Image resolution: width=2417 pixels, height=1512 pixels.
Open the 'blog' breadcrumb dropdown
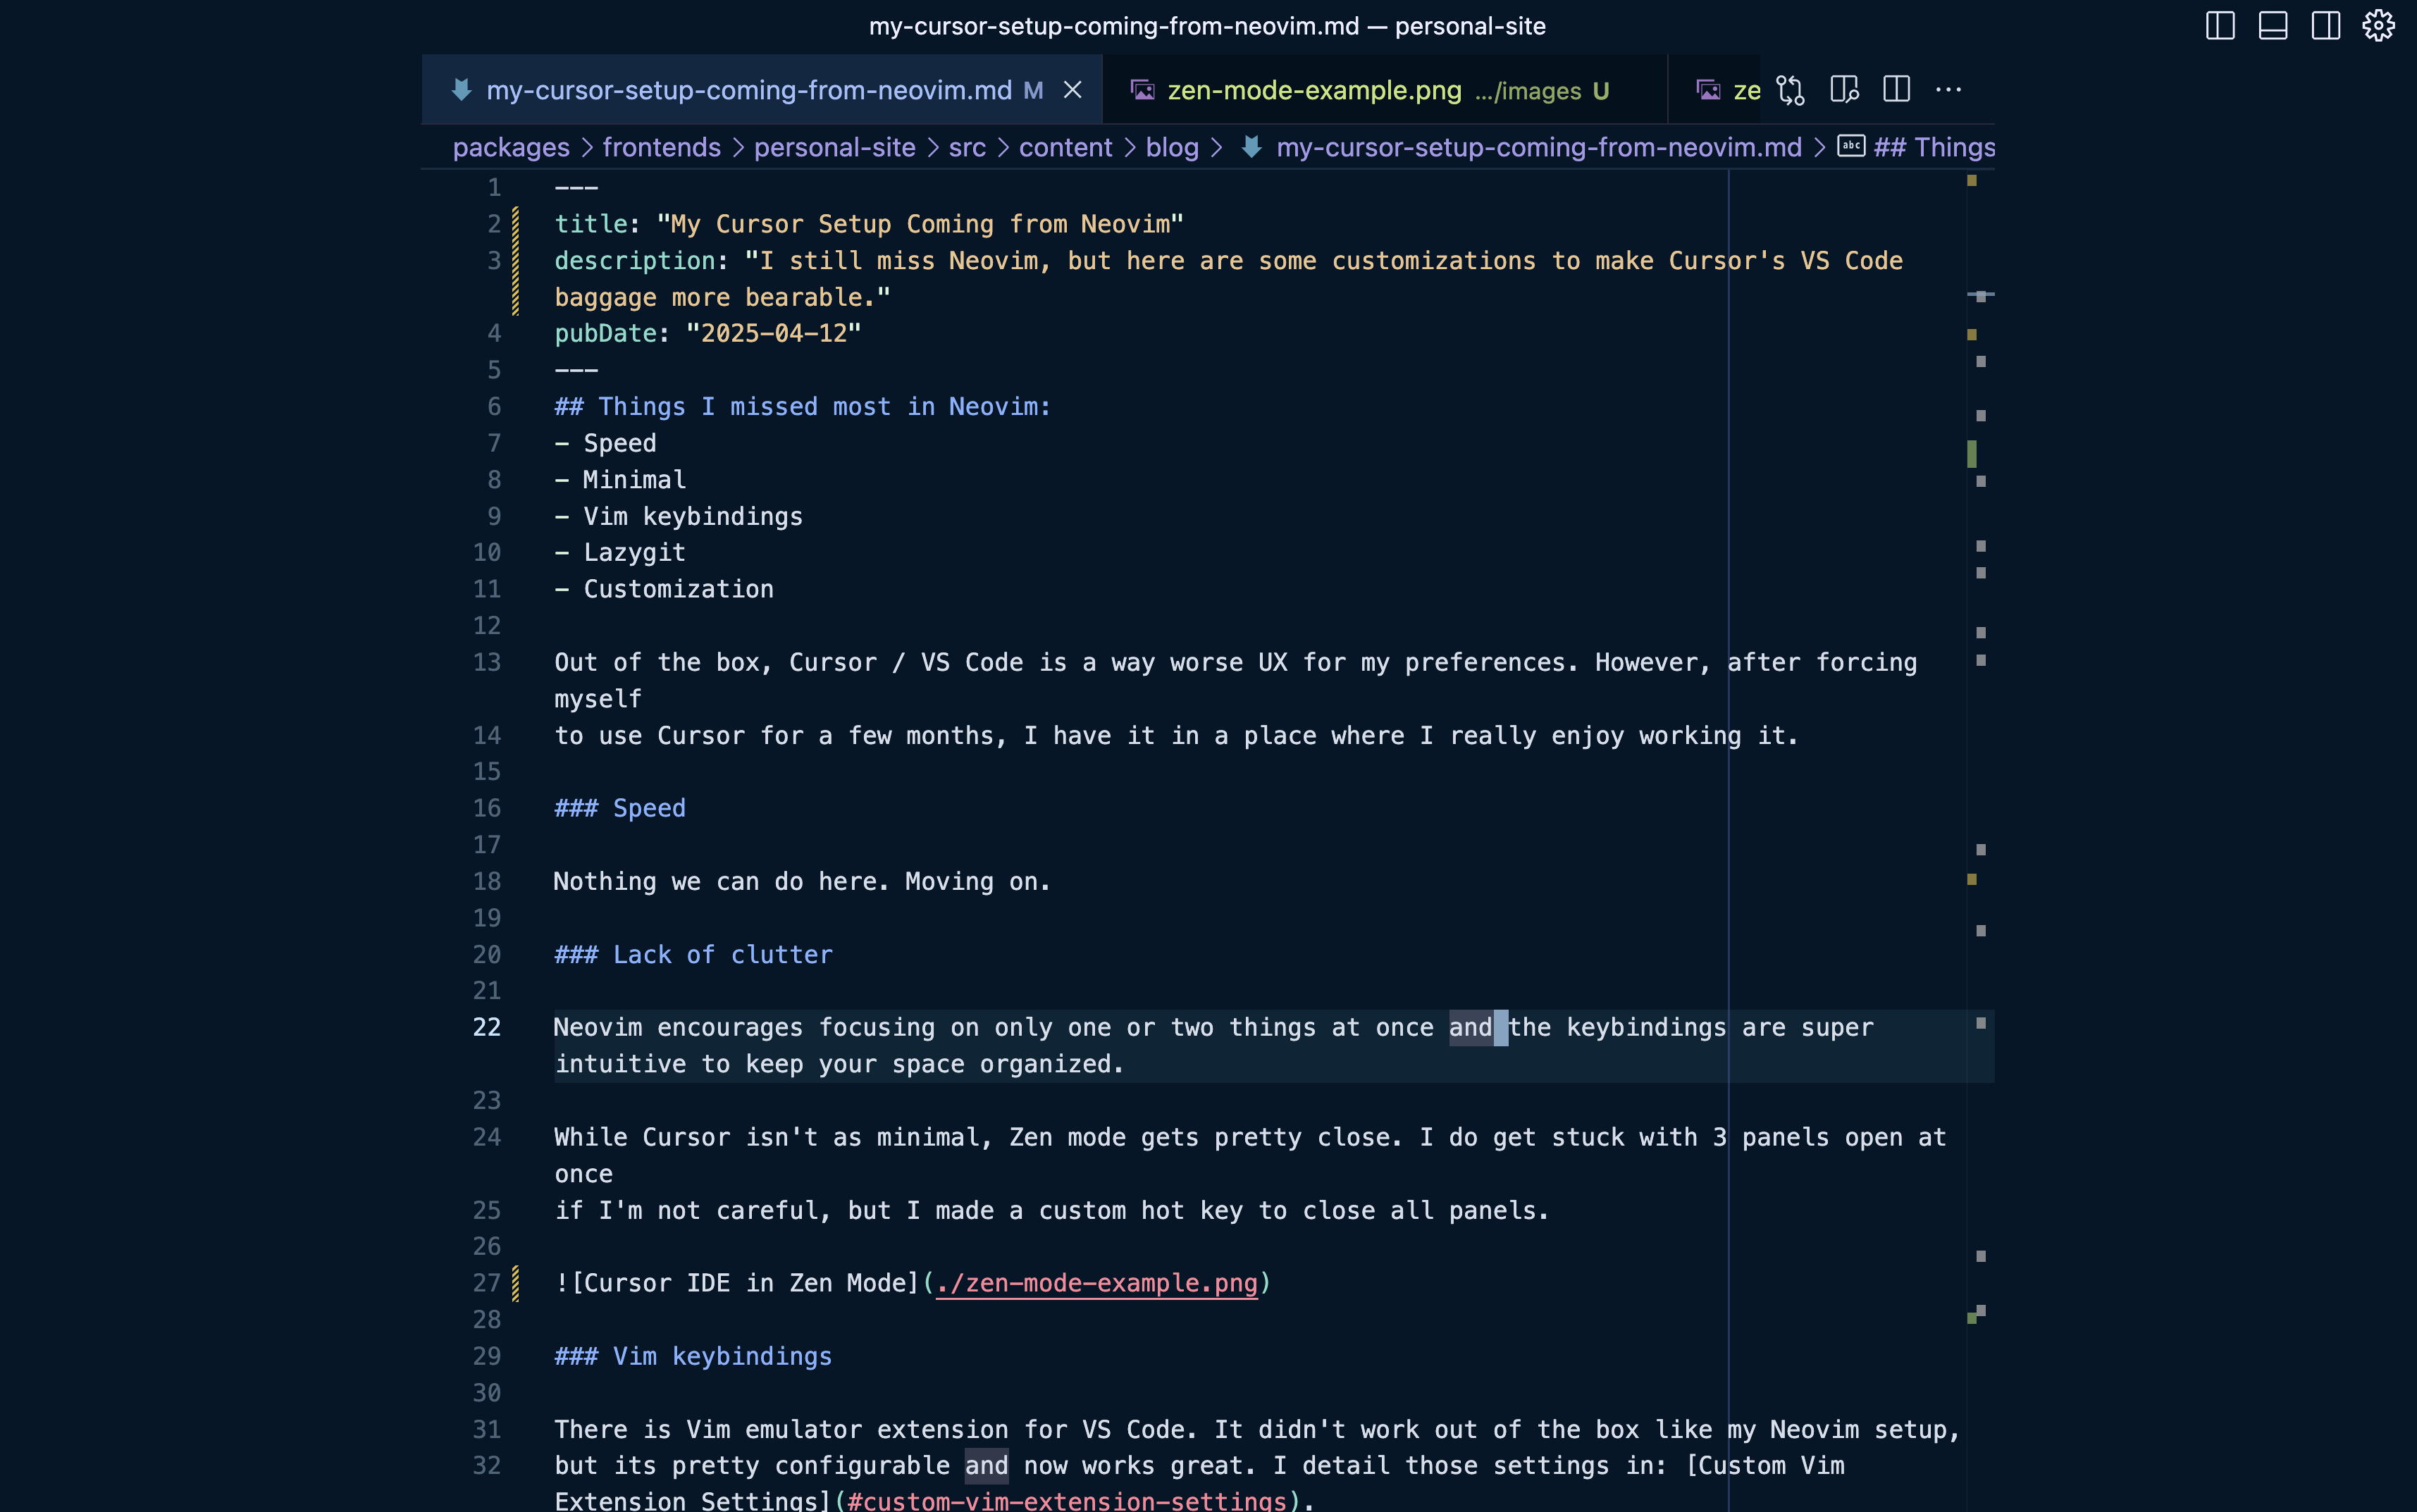[1172, 147]
